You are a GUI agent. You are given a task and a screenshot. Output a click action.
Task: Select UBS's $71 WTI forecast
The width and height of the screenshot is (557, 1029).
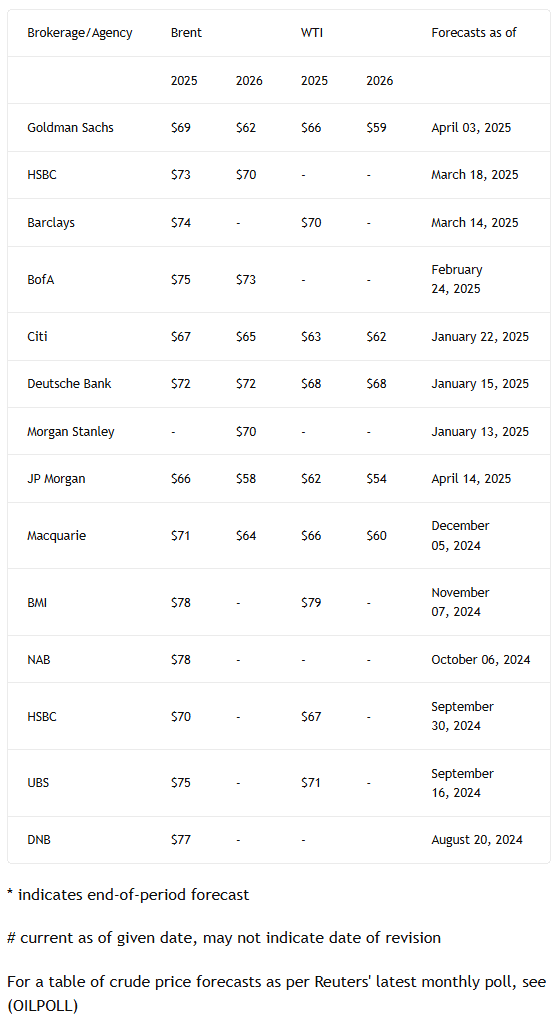point(310,782)
